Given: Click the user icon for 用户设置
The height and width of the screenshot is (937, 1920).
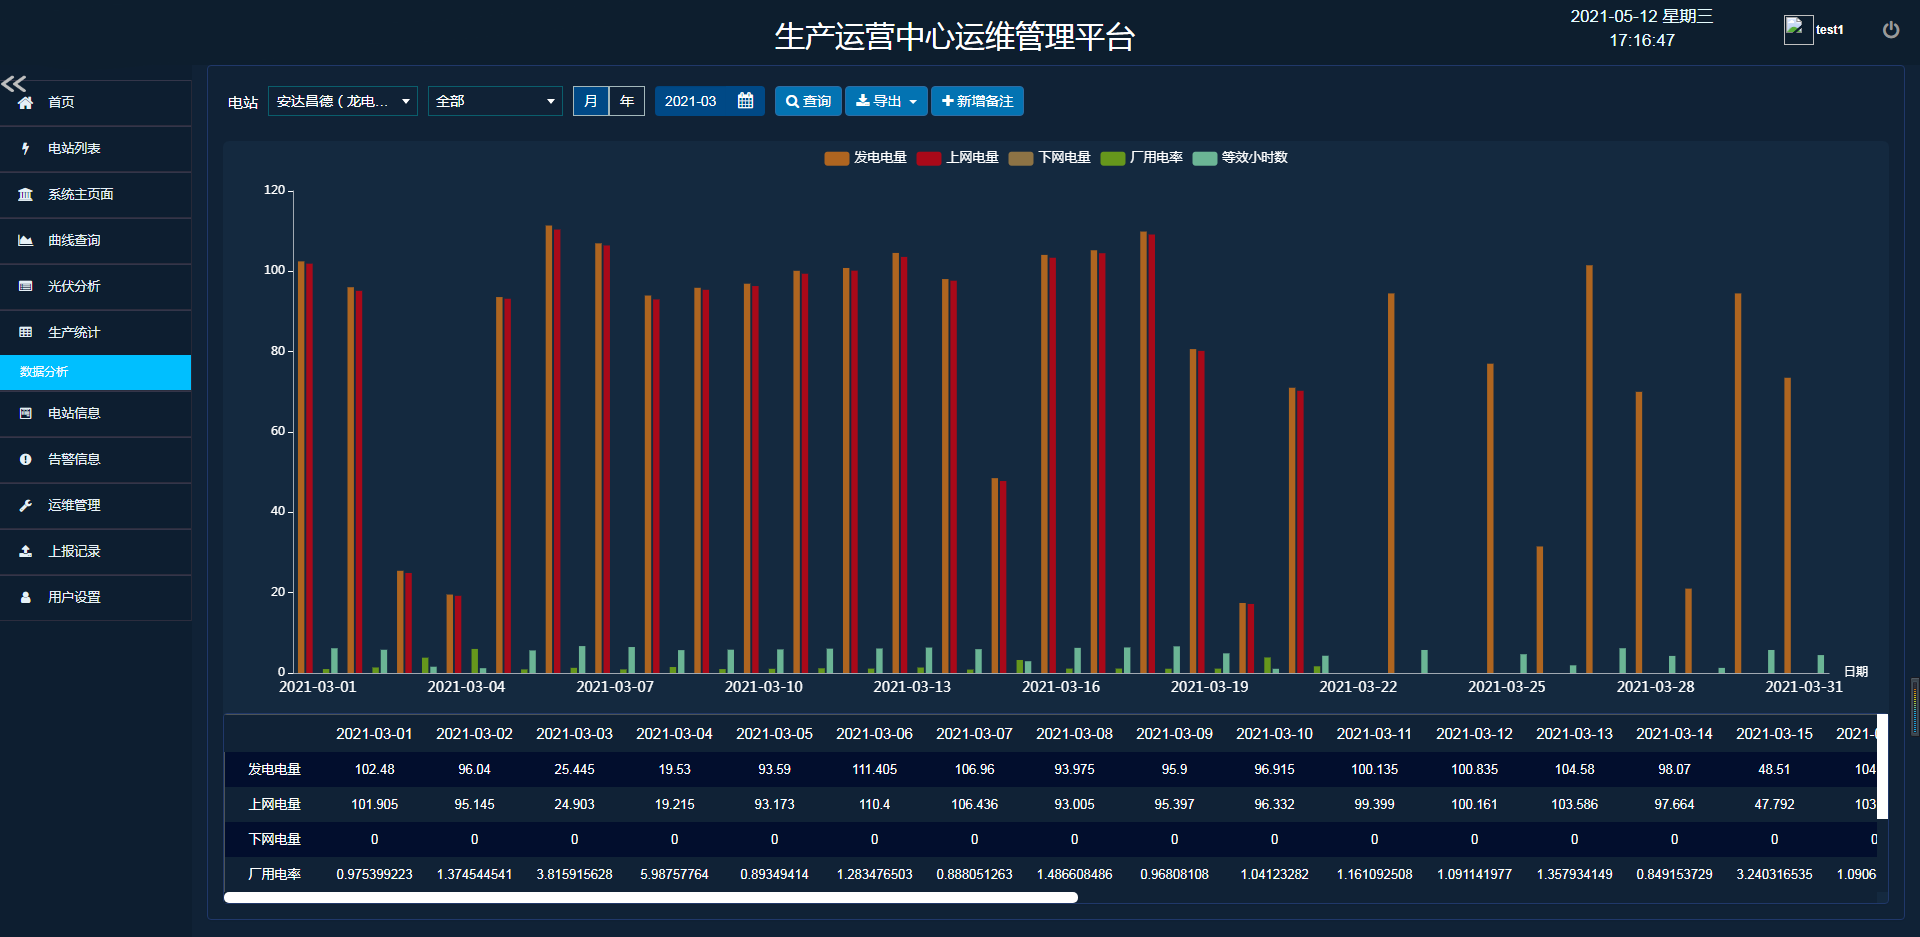Looking at the screenshot, I should click(x=26, y=597).
